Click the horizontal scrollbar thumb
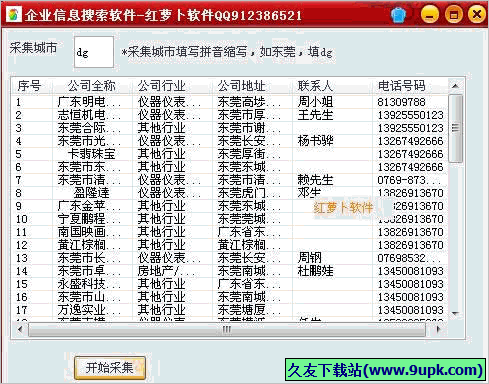 pos(227,330)
